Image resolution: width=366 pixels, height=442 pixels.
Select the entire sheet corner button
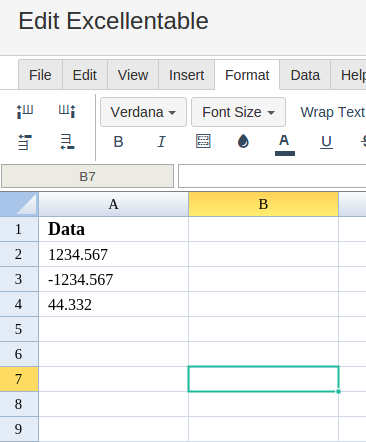coord(19,204)
